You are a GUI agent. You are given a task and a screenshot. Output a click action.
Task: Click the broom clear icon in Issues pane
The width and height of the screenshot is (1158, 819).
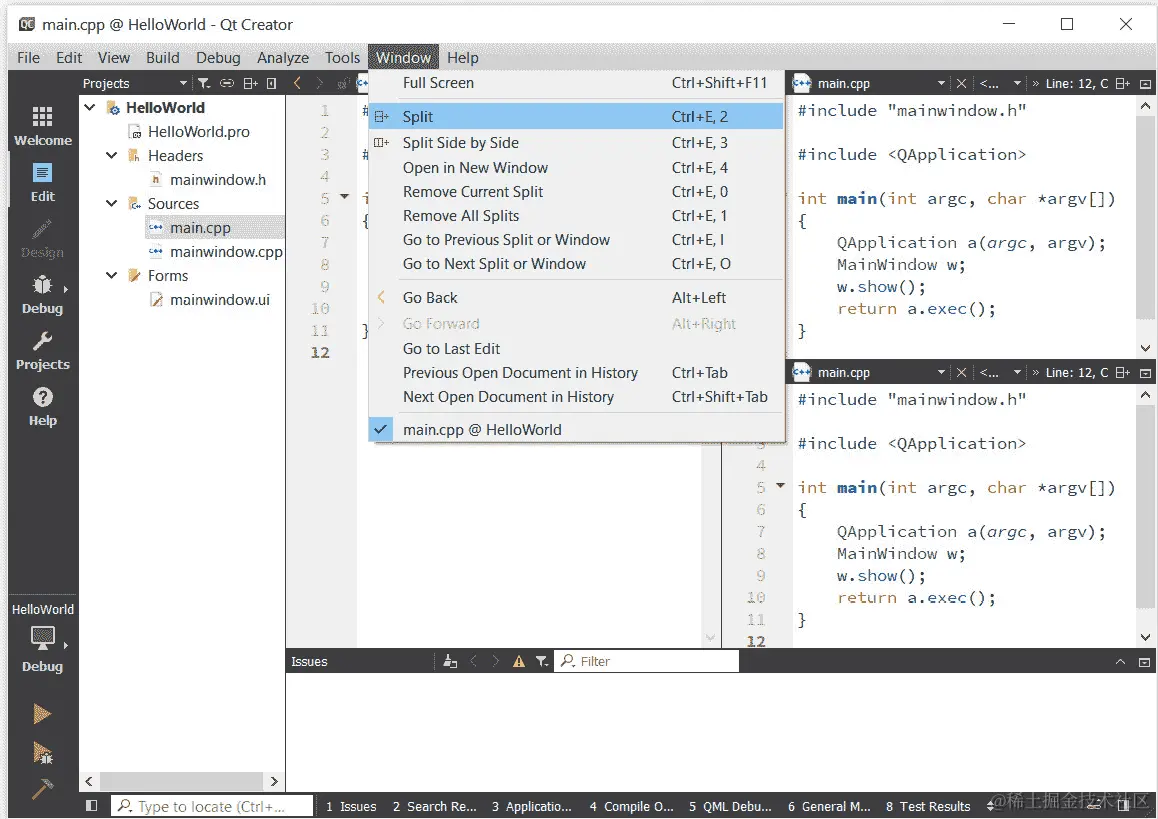click(x=450, y=662)
